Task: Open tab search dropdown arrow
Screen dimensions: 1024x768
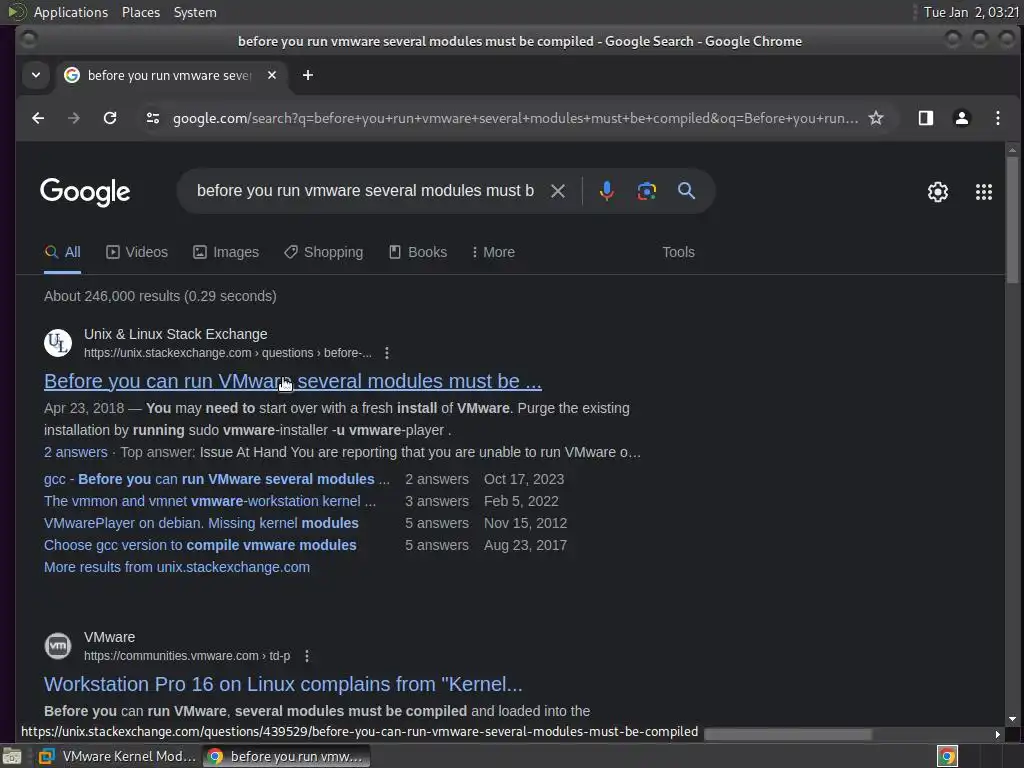Action: coord(36,75)
